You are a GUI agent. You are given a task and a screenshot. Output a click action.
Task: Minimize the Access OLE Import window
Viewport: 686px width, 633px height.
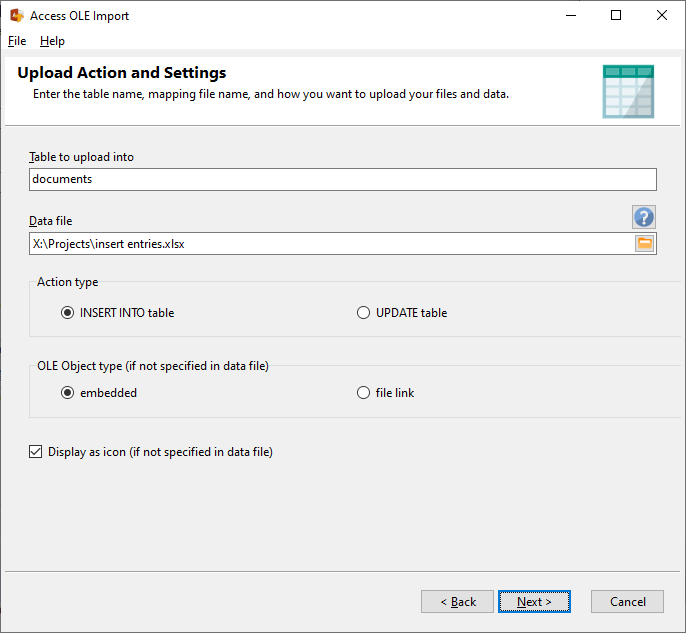point(570,16)
